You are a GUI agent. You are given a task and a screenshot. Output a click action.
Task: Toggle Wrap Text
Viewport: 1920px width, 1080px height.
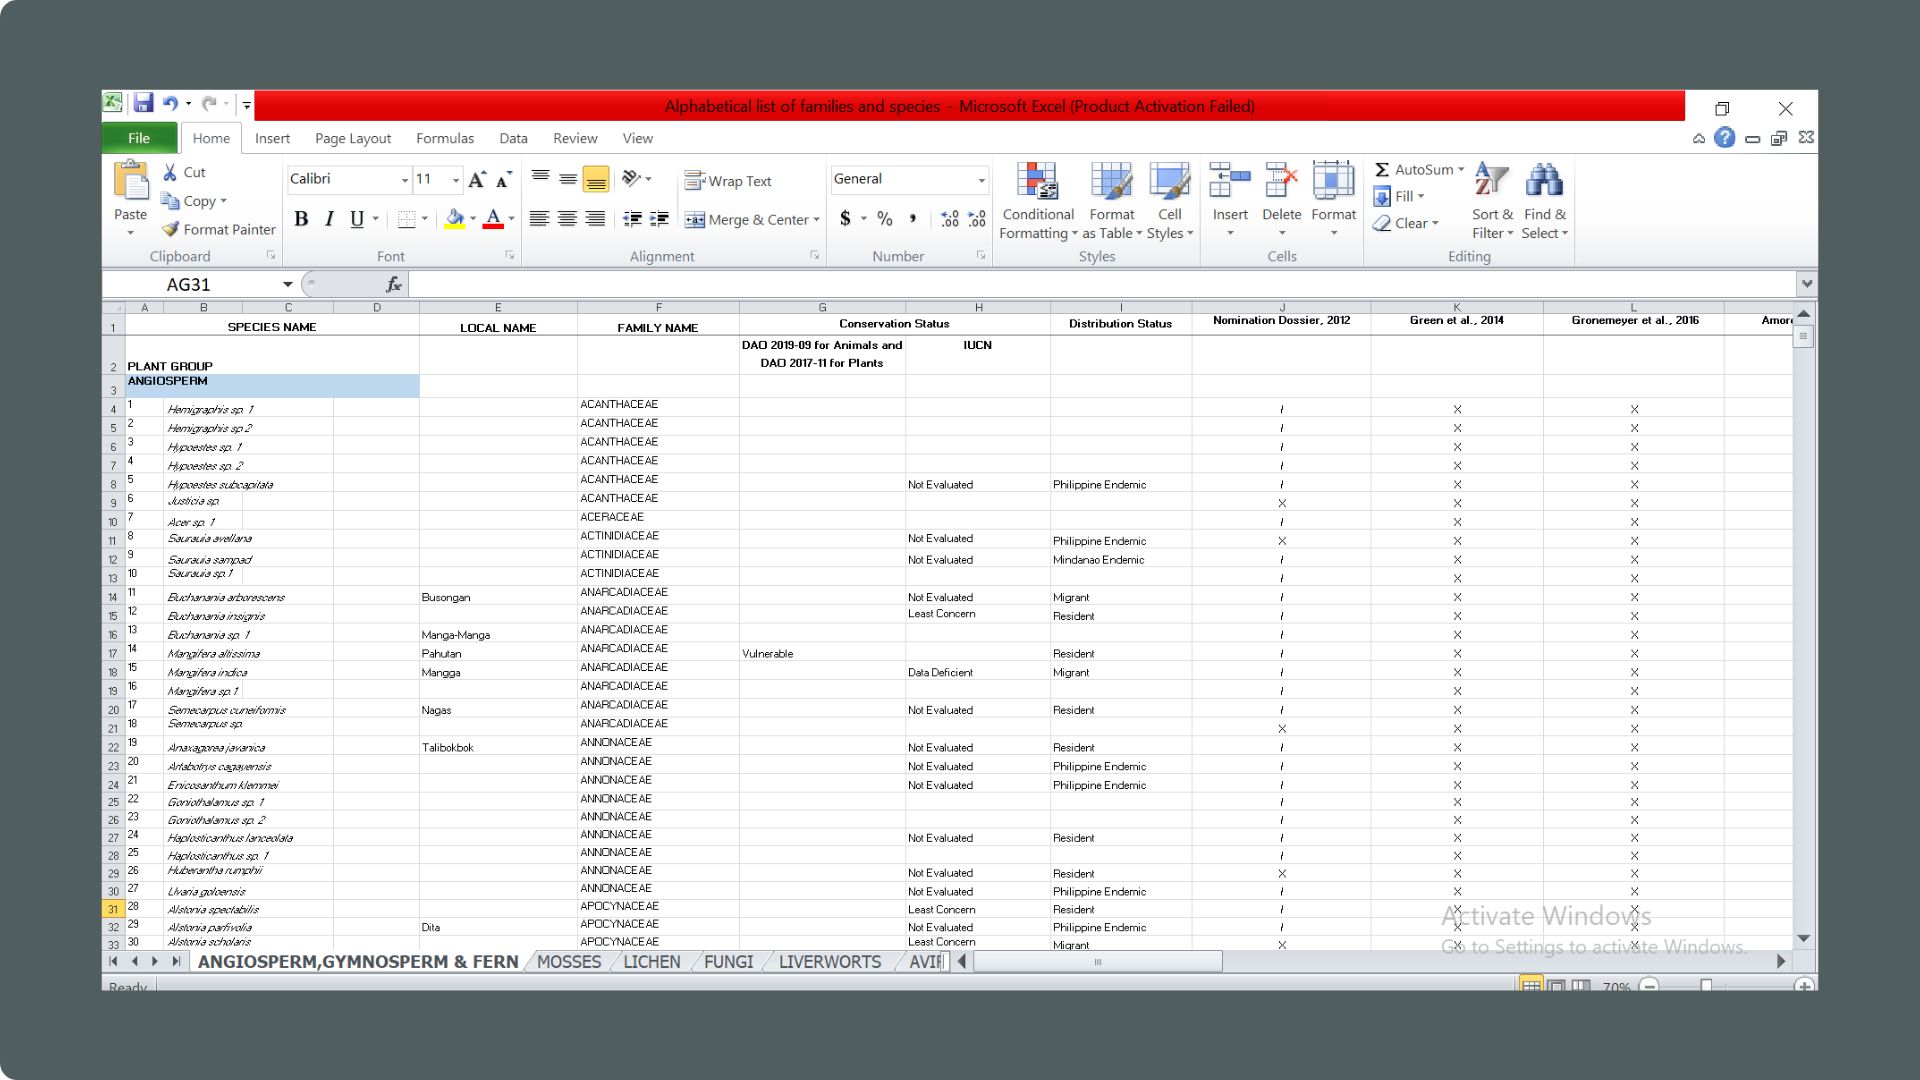click(728, 181)
